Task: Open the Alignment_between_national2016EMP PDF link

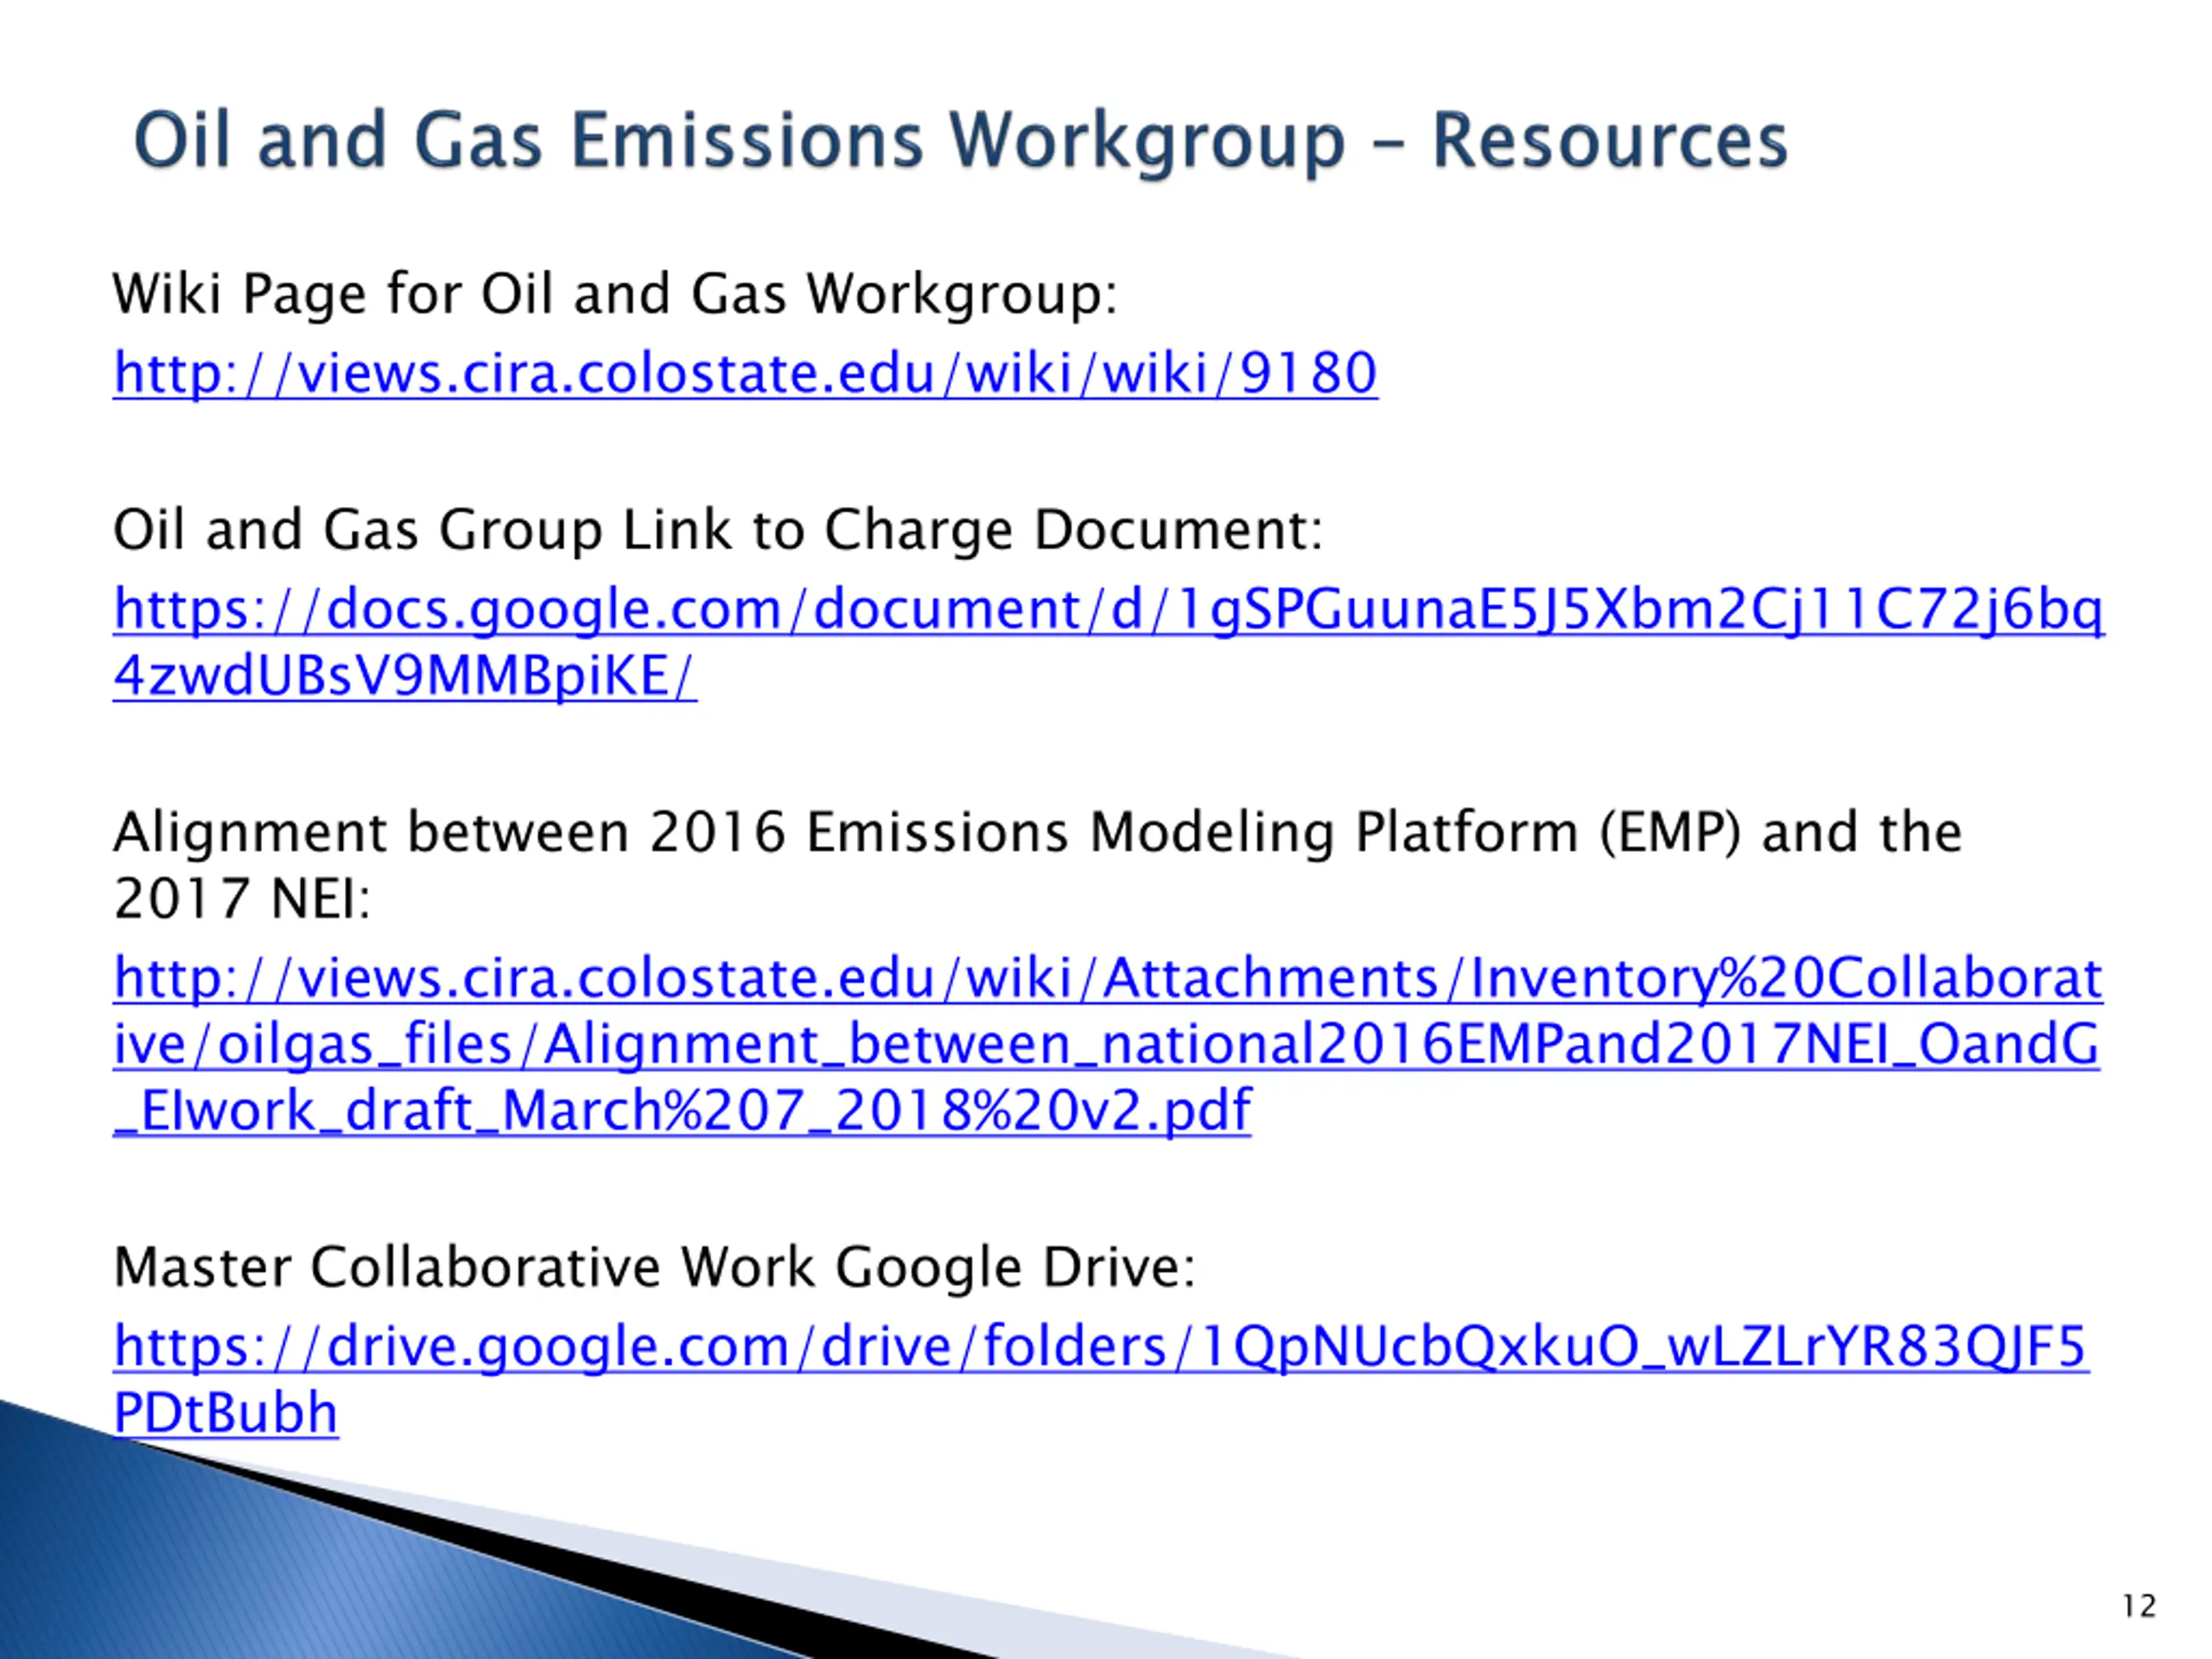Action: [x=1107, y=1043]
